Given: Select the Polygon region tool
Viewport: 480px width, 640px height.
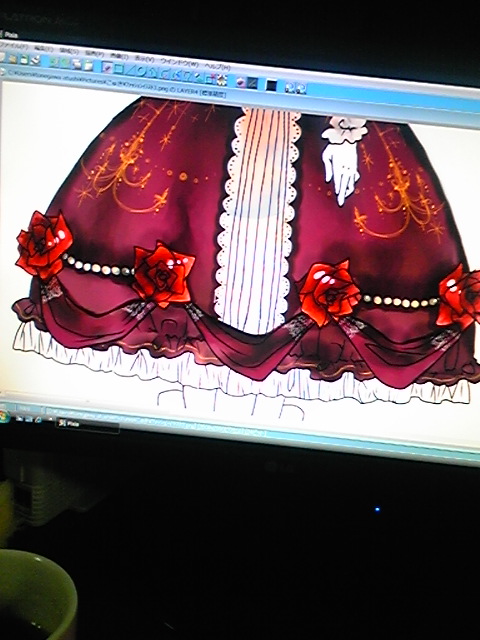Looking at the screenshot, I should point(152,73).
